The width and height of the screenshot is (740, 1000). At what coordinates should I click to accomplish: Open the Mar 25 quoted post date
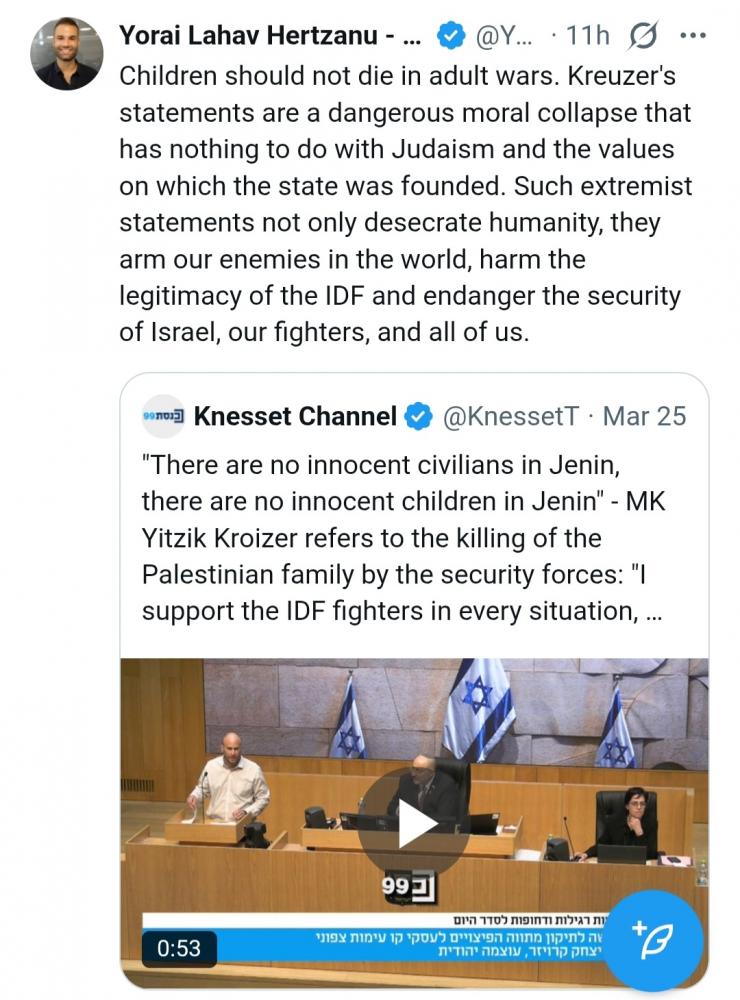pos(645,416)
